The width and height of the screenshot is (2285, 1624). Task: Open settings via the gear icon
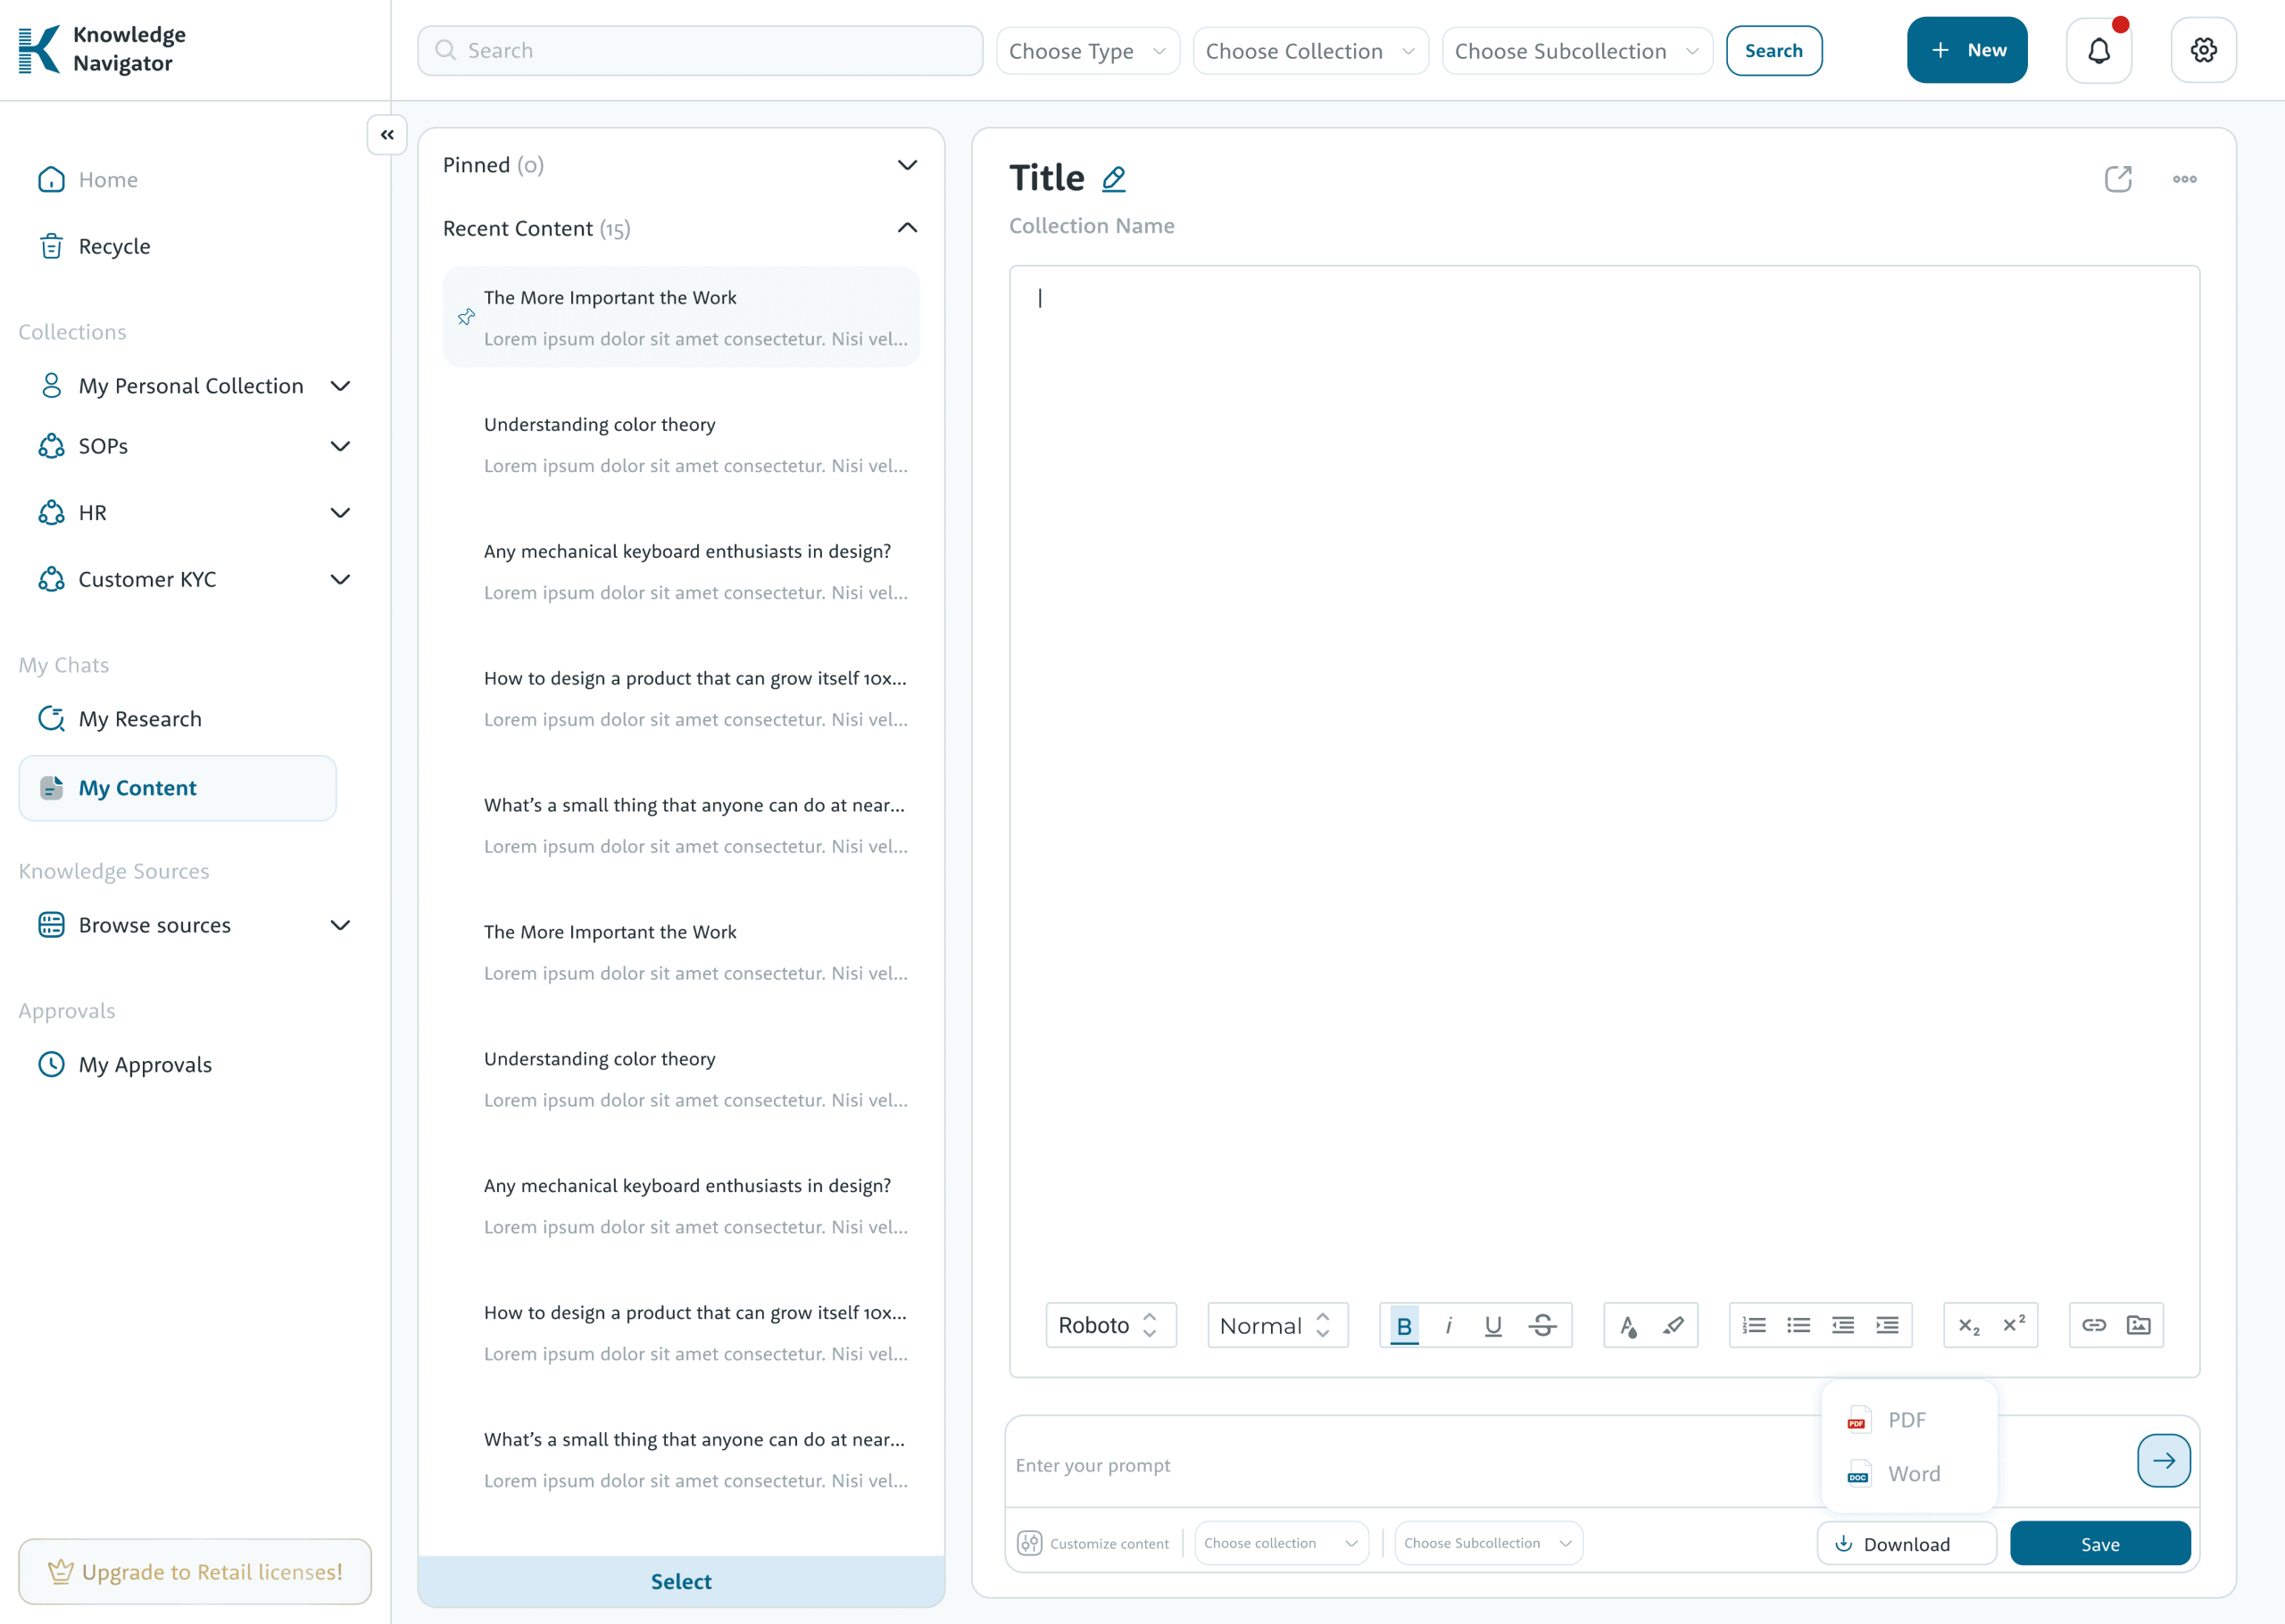point(2203,50)
